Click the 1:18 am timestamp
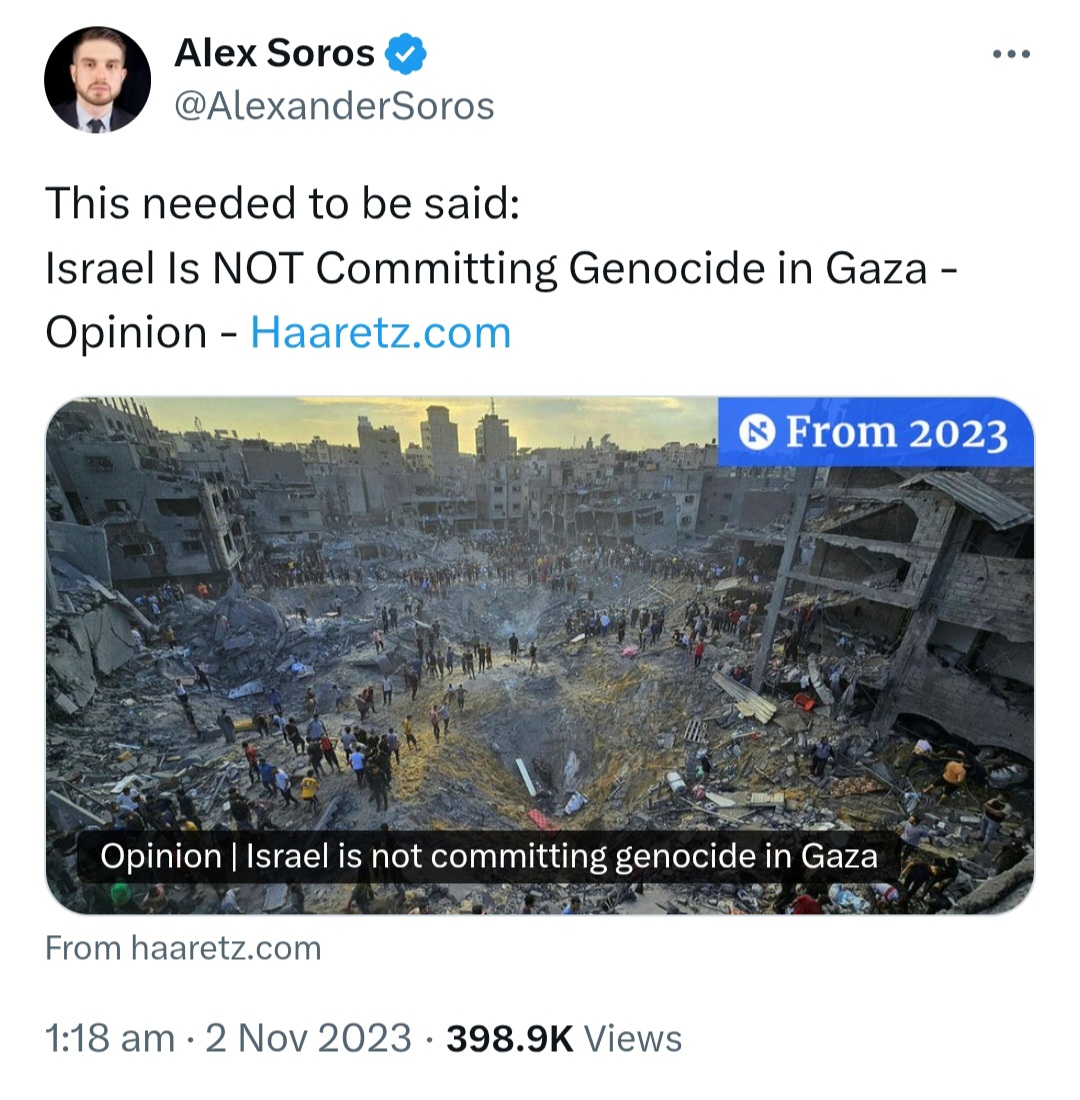Screen dimensions: 1080x1100 (109, 1038)
